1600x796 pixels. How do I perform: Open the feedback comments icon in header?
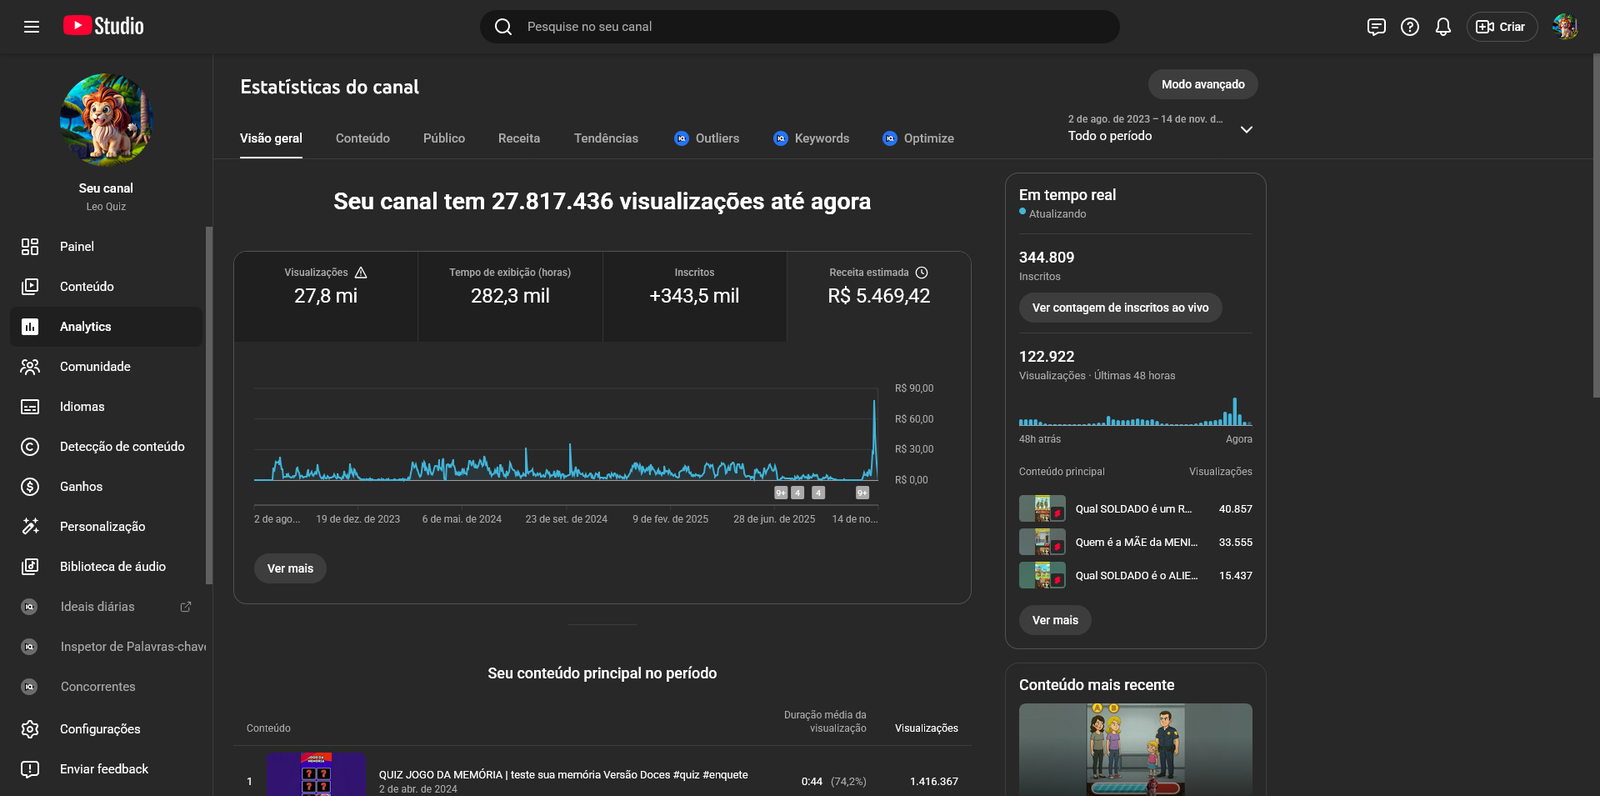[x=1376, y=27]
